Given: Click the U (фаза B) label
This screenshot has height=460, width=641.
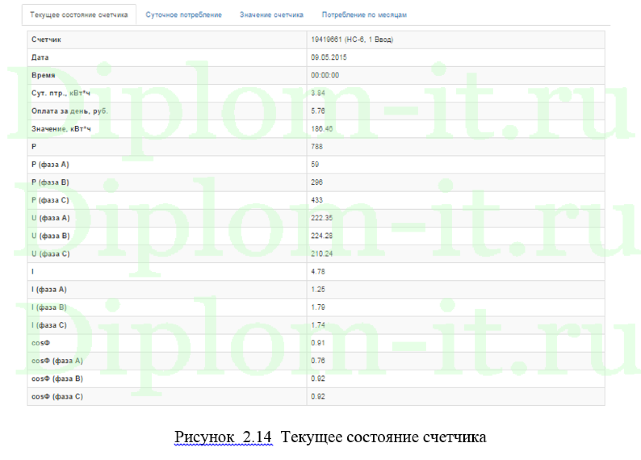Looking at the screenshot, I should [x=51, y=236].
